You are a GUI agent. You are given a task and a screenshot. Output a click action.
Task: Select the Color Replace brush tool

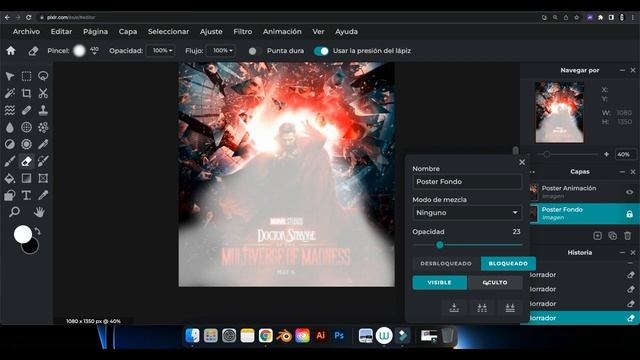coord(43,161)
